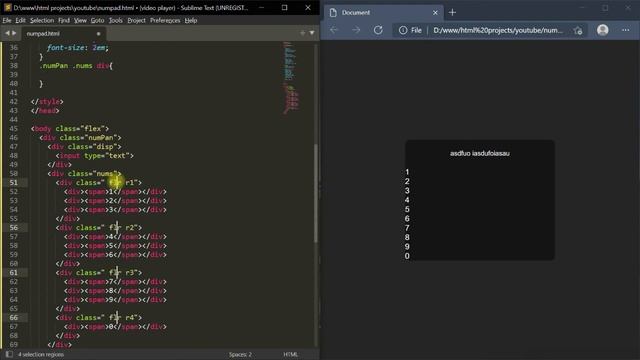The width and height of the screenshot is (640, 360).
Task: Click the 4 selection regions status text
Action: (x=41, y=354)
